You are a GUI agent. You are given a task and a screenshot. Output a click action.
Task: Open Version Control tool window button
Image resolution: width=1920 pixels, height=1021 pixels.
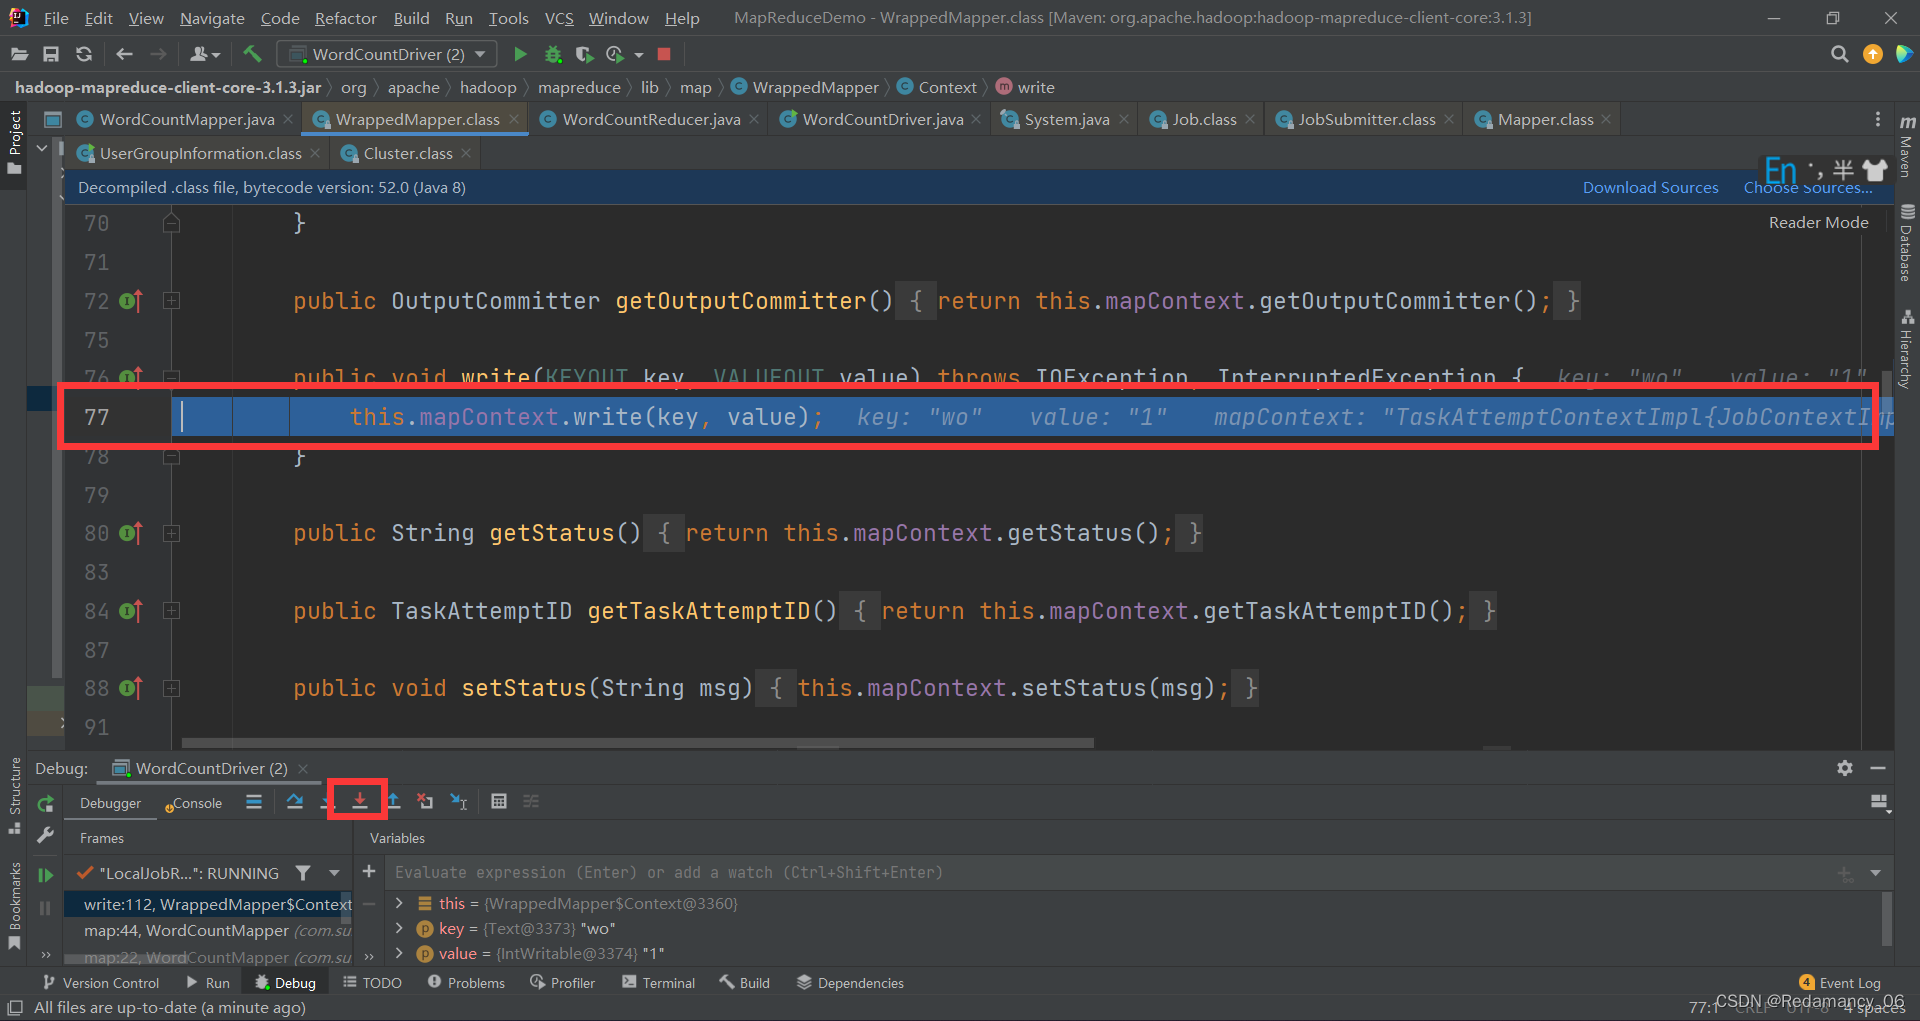pos(101,983)
